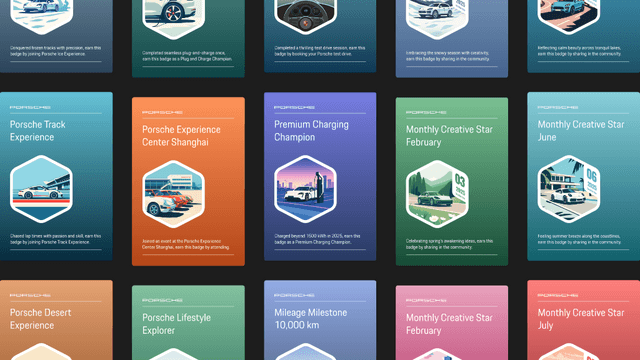Click the green February 03 hexagon badge
The image size is (640, 360).
pos(437,194)
